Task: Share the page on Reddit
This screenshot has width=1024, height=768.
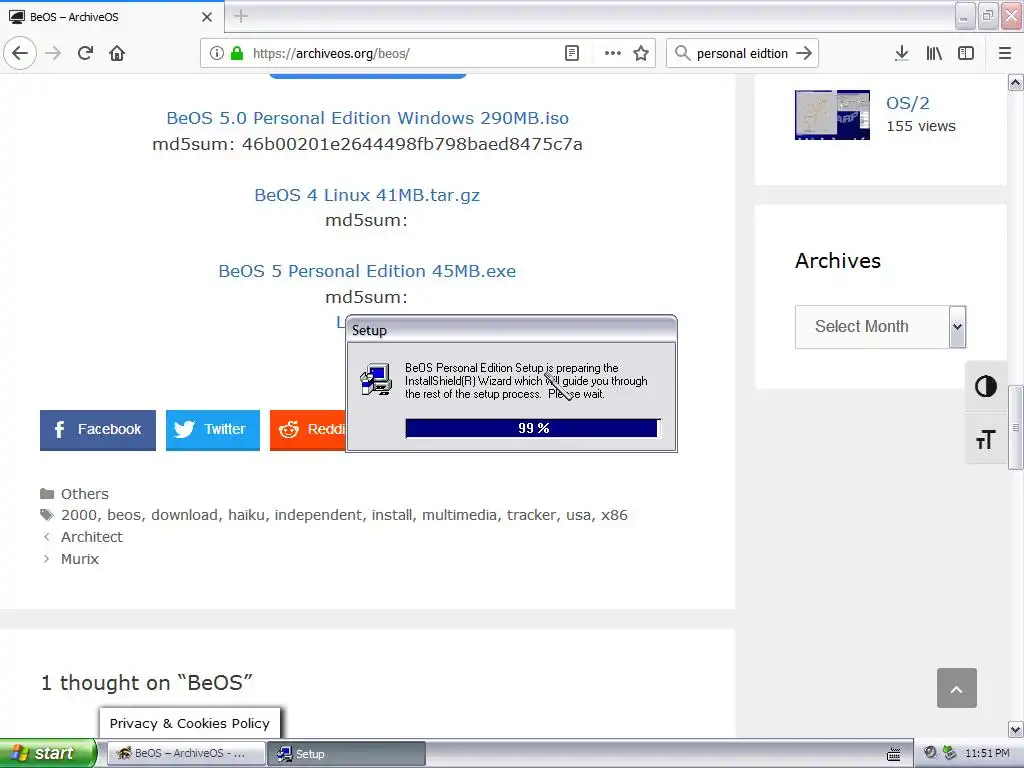Action: point(308,430)
